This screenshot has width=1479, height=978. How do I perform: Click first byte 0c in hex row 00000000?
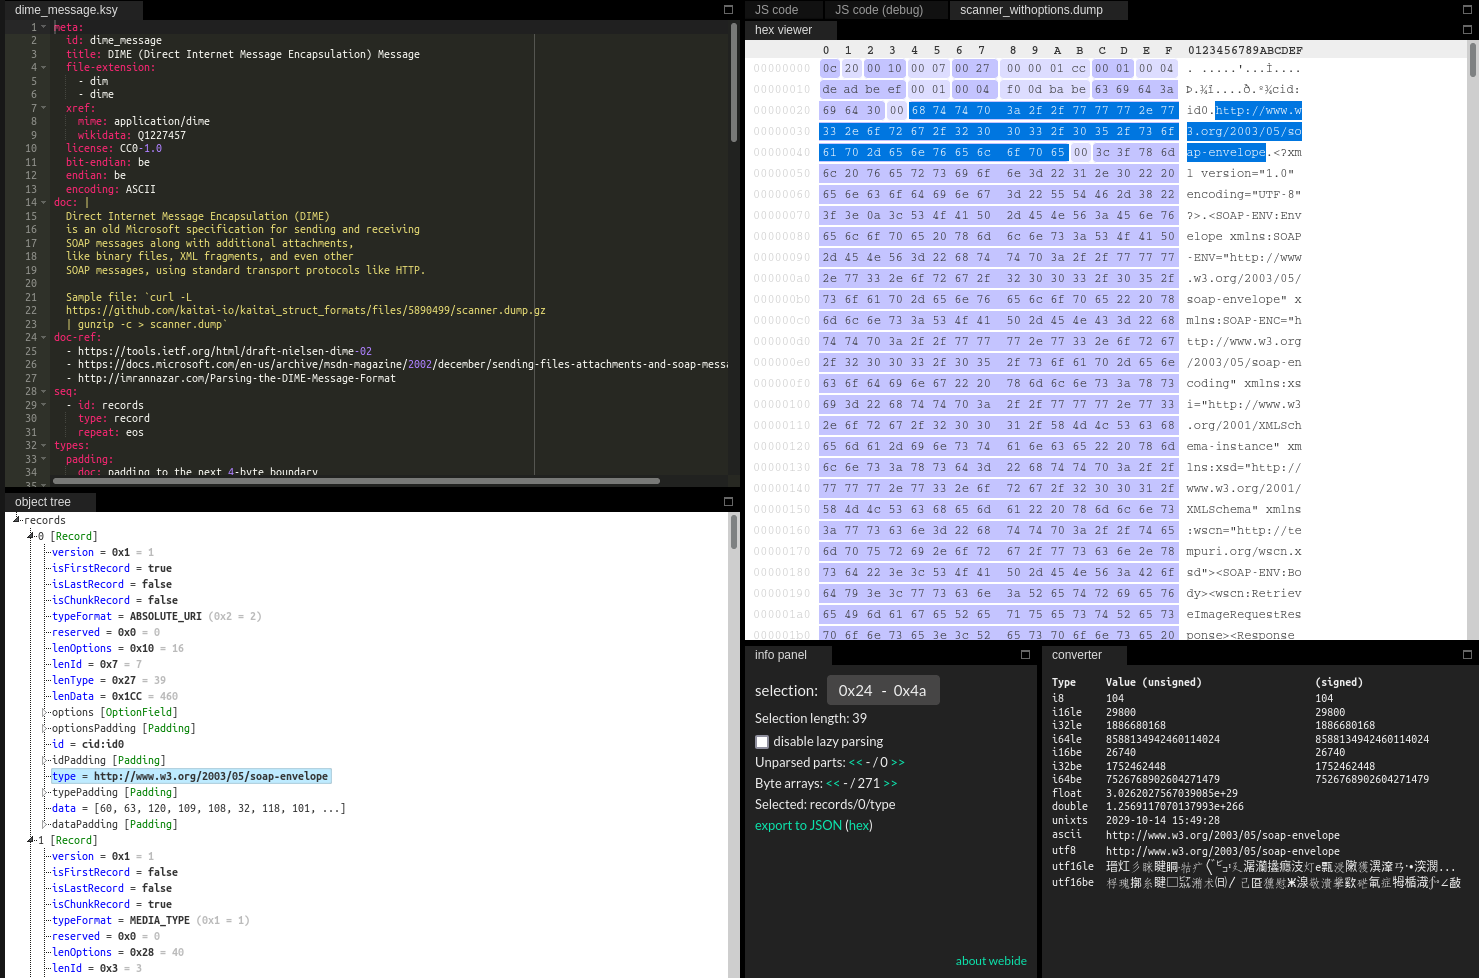(829, 68)
